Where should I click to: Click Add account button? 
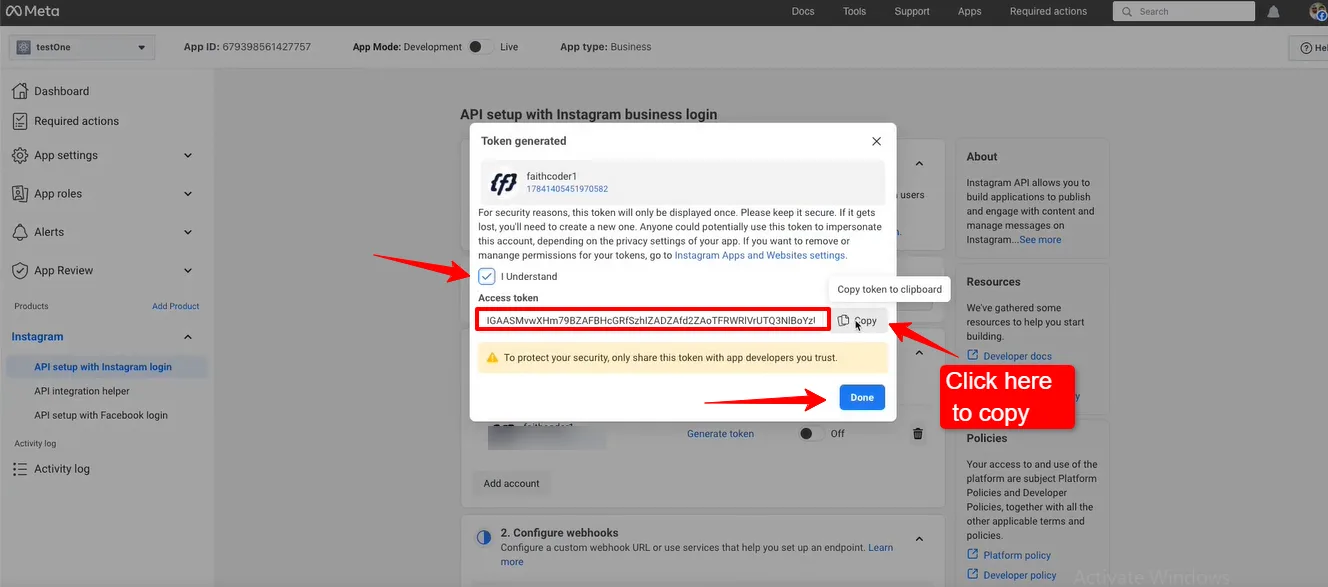[511, 483]
